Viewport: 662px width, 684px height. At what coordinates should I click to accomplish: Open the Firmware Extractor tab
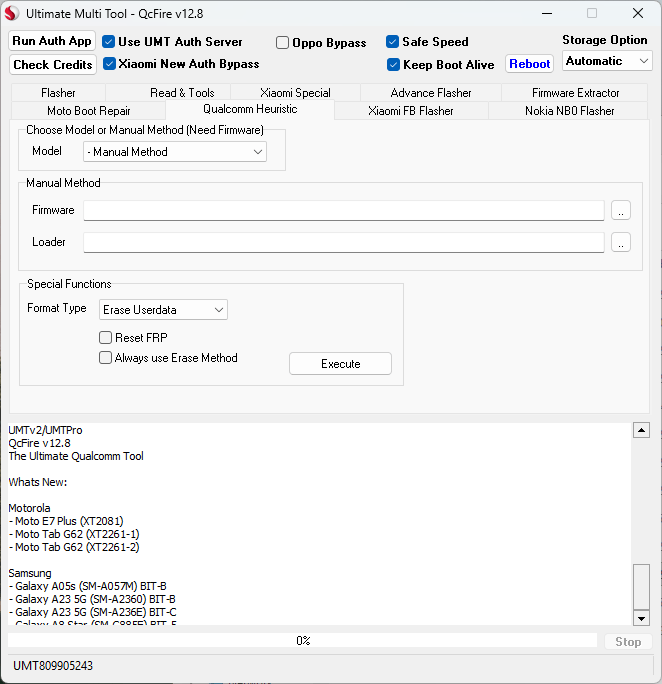pos(575,93)
